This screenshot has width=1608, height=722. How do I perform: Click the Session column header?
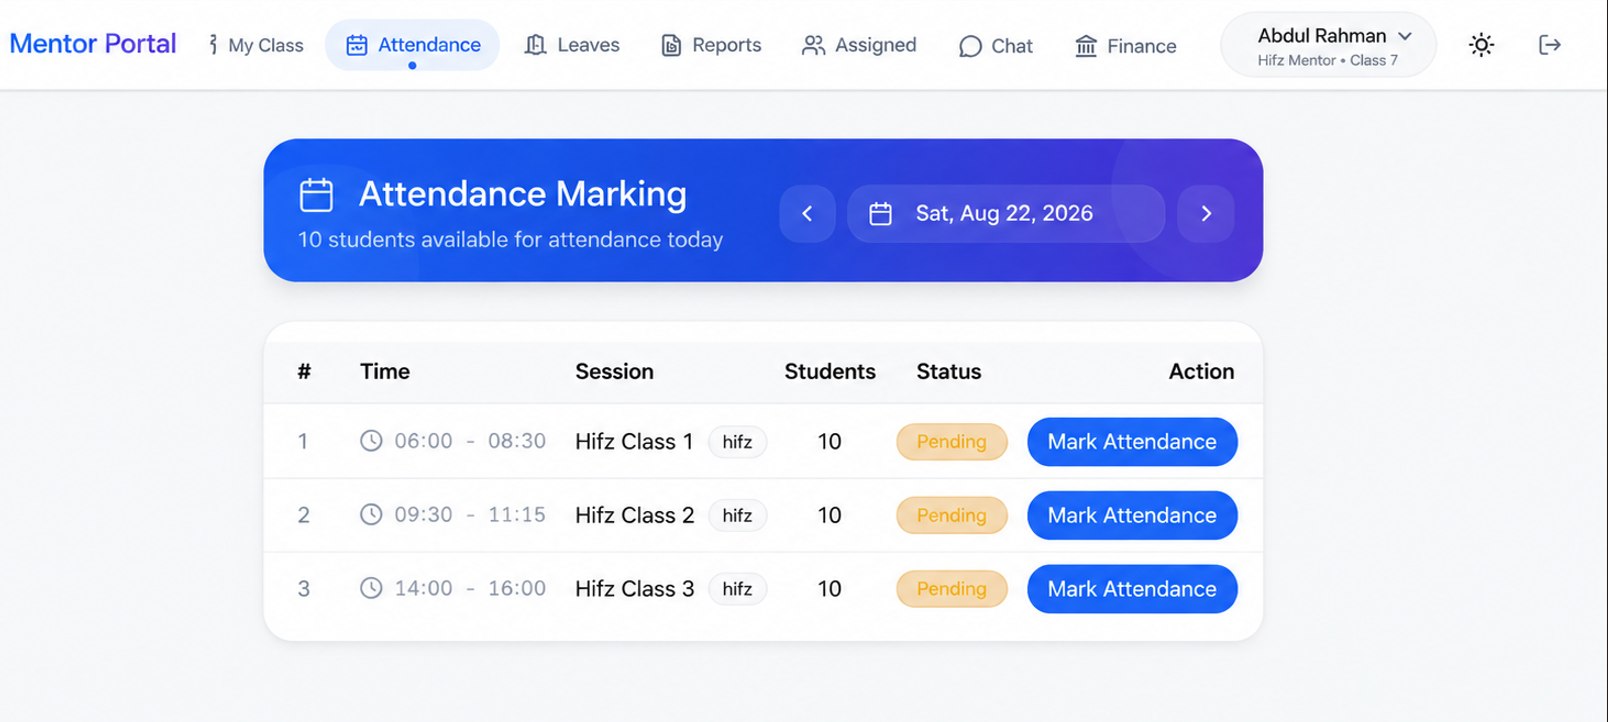pos(614,371)
